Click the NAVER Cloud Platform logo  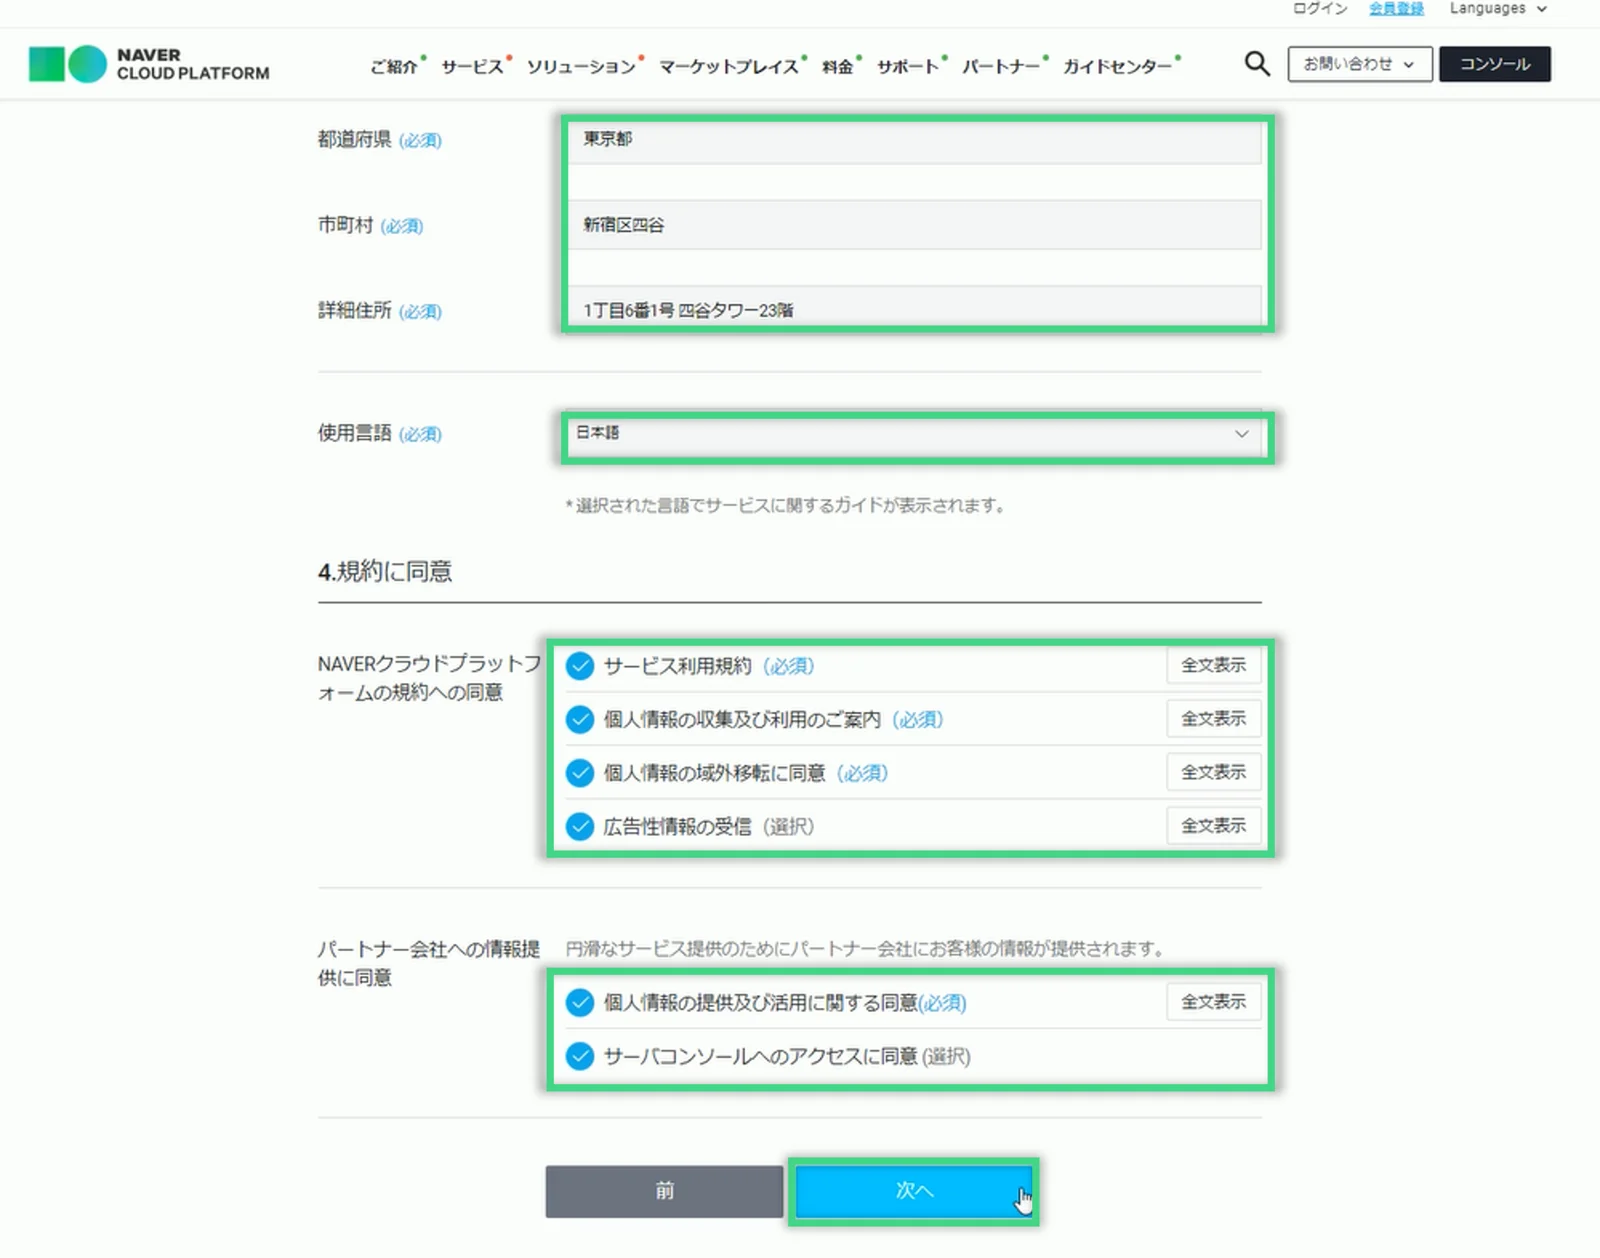(x=149, y=64)
